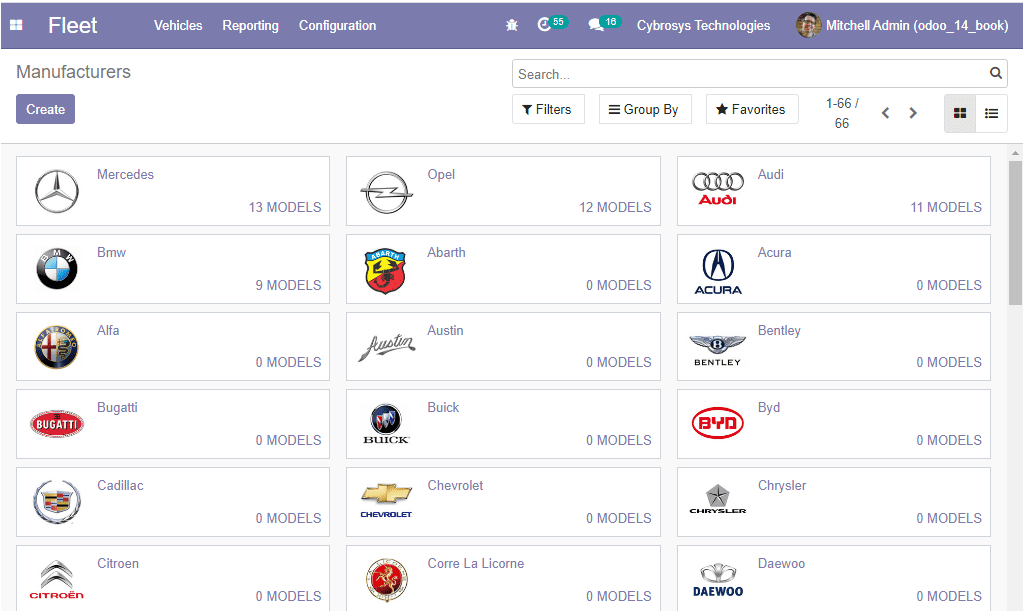Click the Chevrolet bowtie logo

pyautogui.click(x=386, y=501)
